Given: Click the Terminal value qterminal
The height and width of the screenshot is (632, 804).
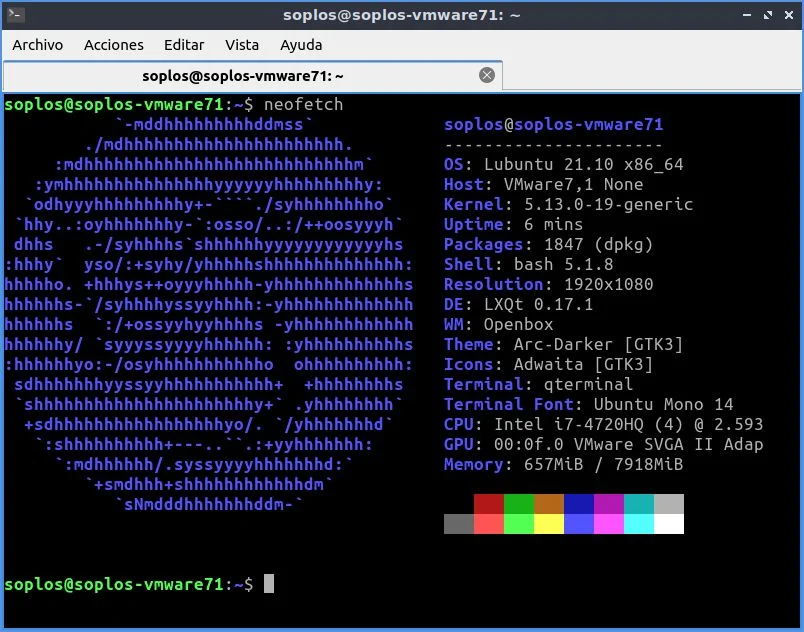Looking at the screenshot, I should click(x=588, y=384).
